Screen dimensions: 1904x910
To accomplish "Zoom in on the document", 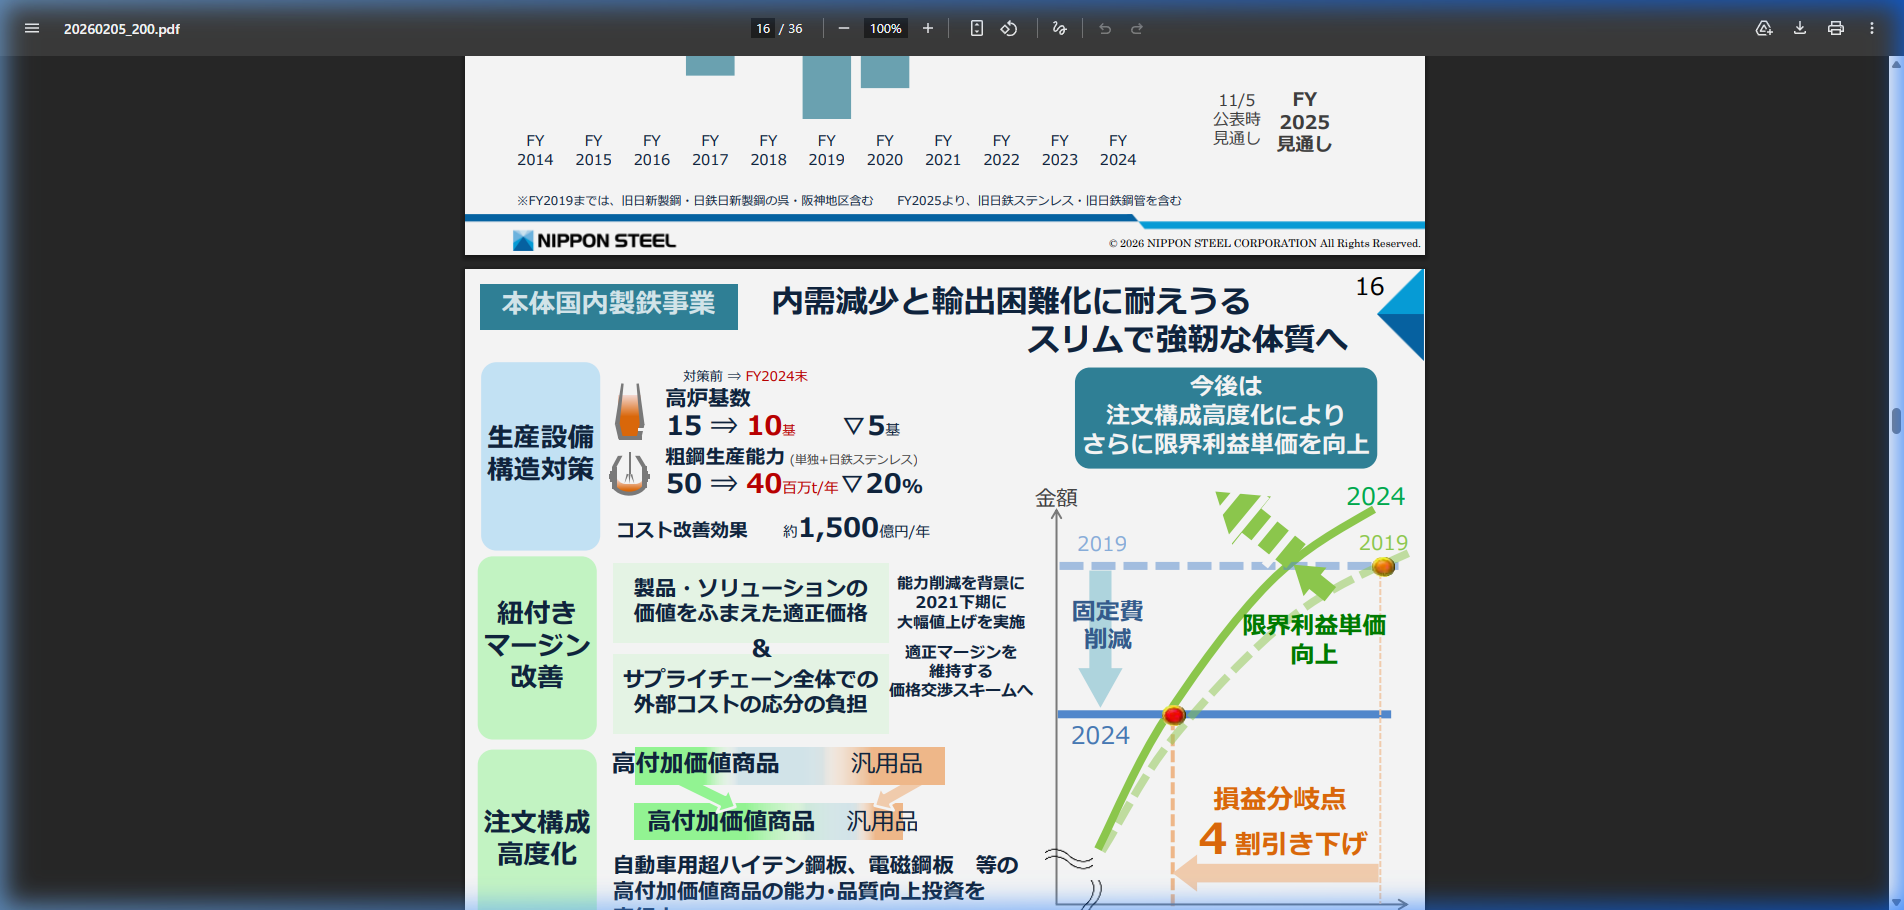I will click(928, 28).
